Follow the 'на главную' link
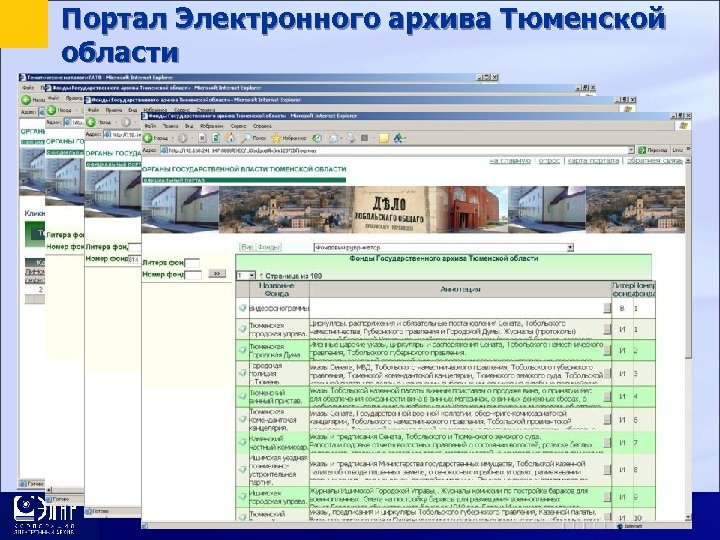The image size is (720, 540). point(510,161)
